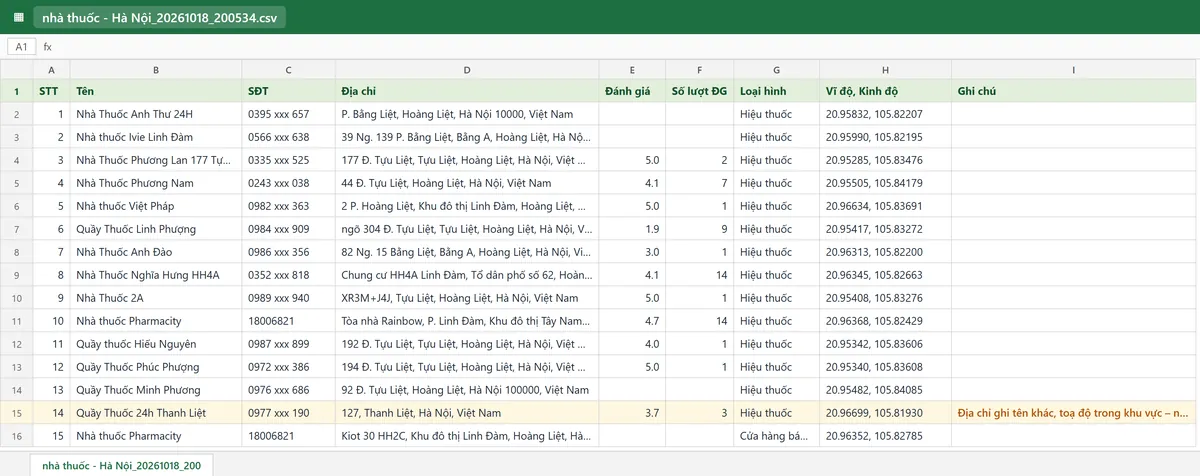Image resolution: width=1200 pixels, height=476 pixels.
Task: Select review count 9 cell
Action: tap(699, 229)
